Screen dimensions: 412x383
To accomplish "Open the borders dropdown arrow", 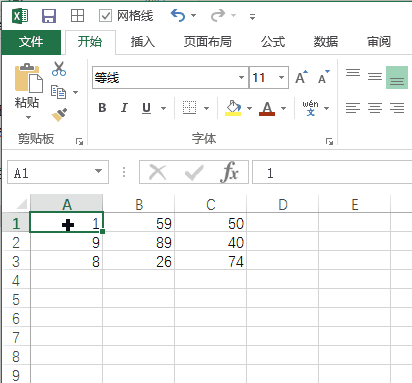I will 206,108.
